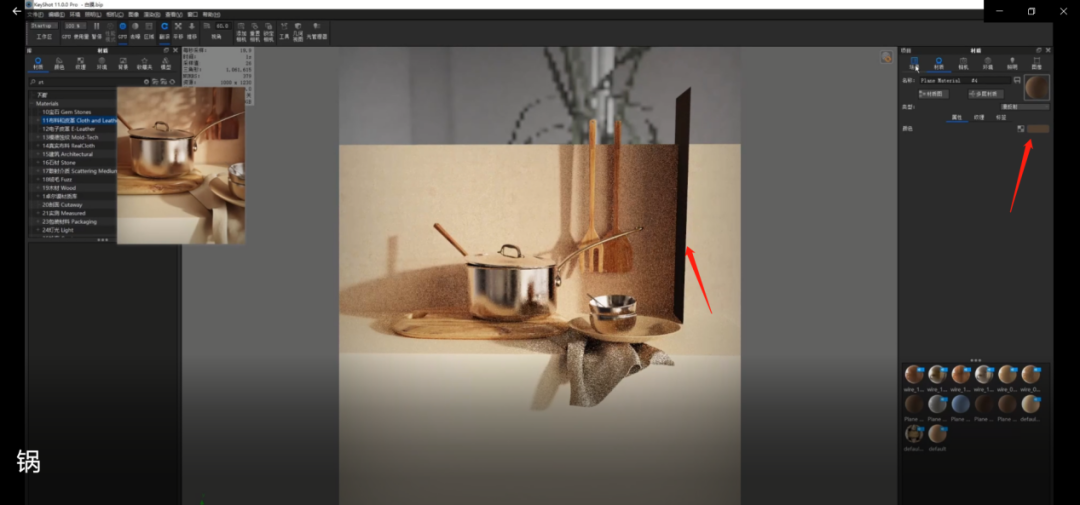Click the Add Camera (添加相机) icon
Image resolution: width=1080 pixels, height=505 pixels.
tap(240, 30)
